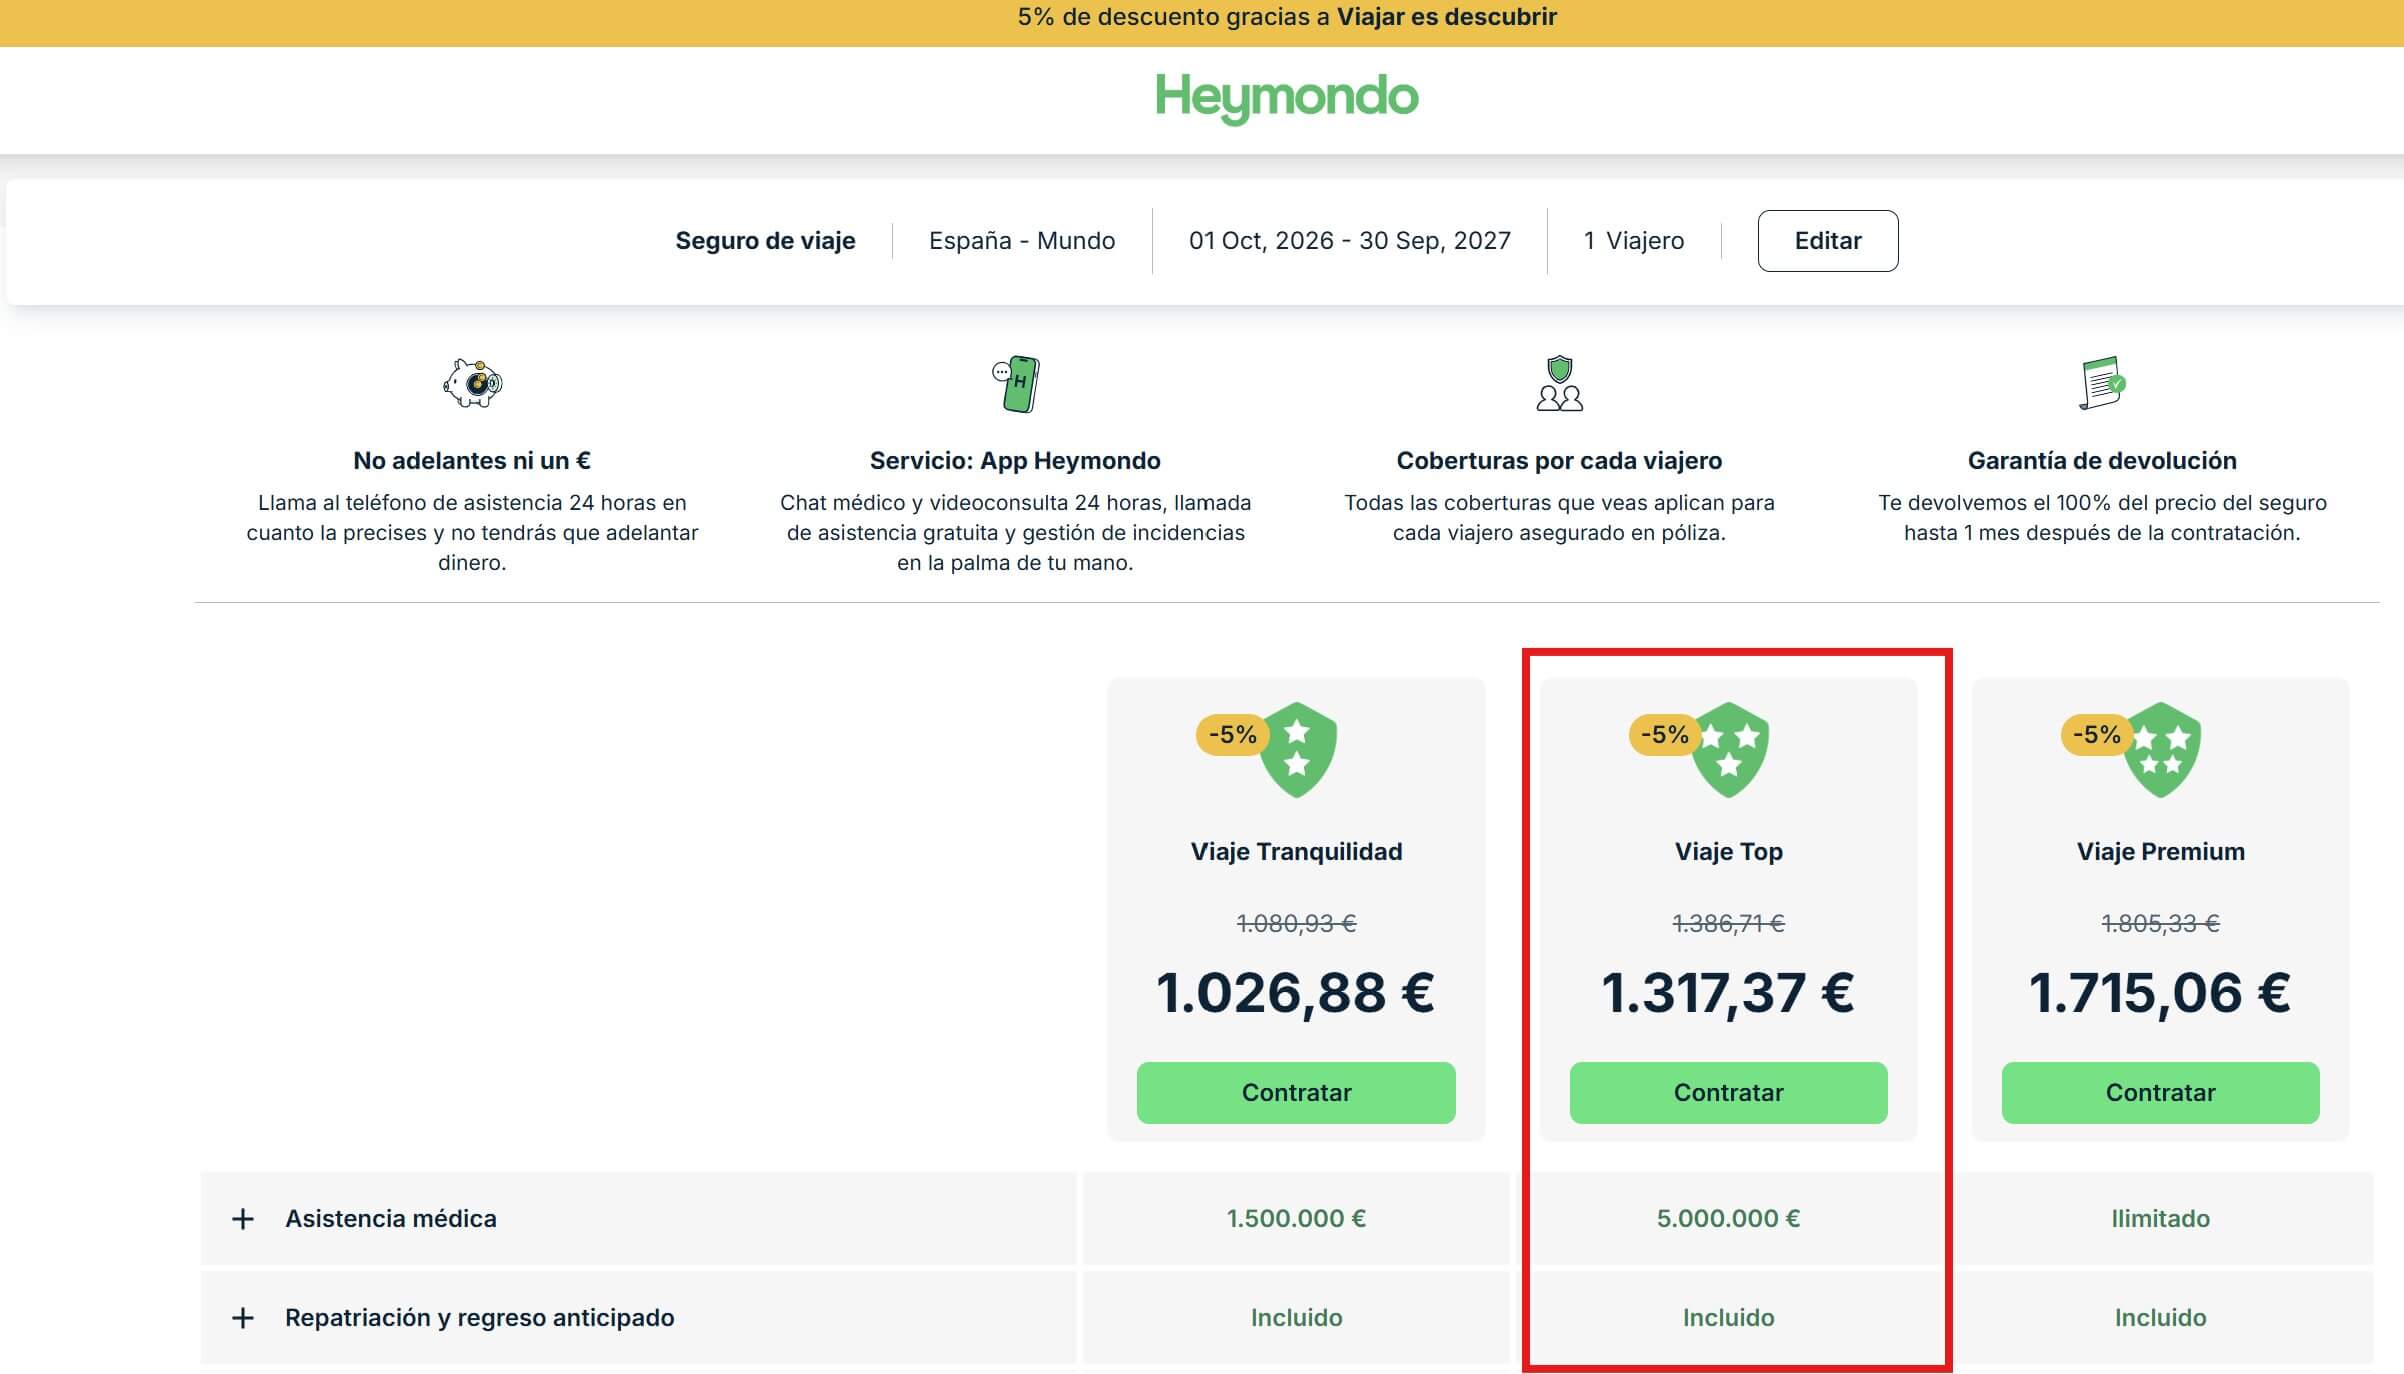This screenshot has width=2404, height=1374.
Task: Click the -5% badge on Viaje Top
Action: pos(1664,735)
